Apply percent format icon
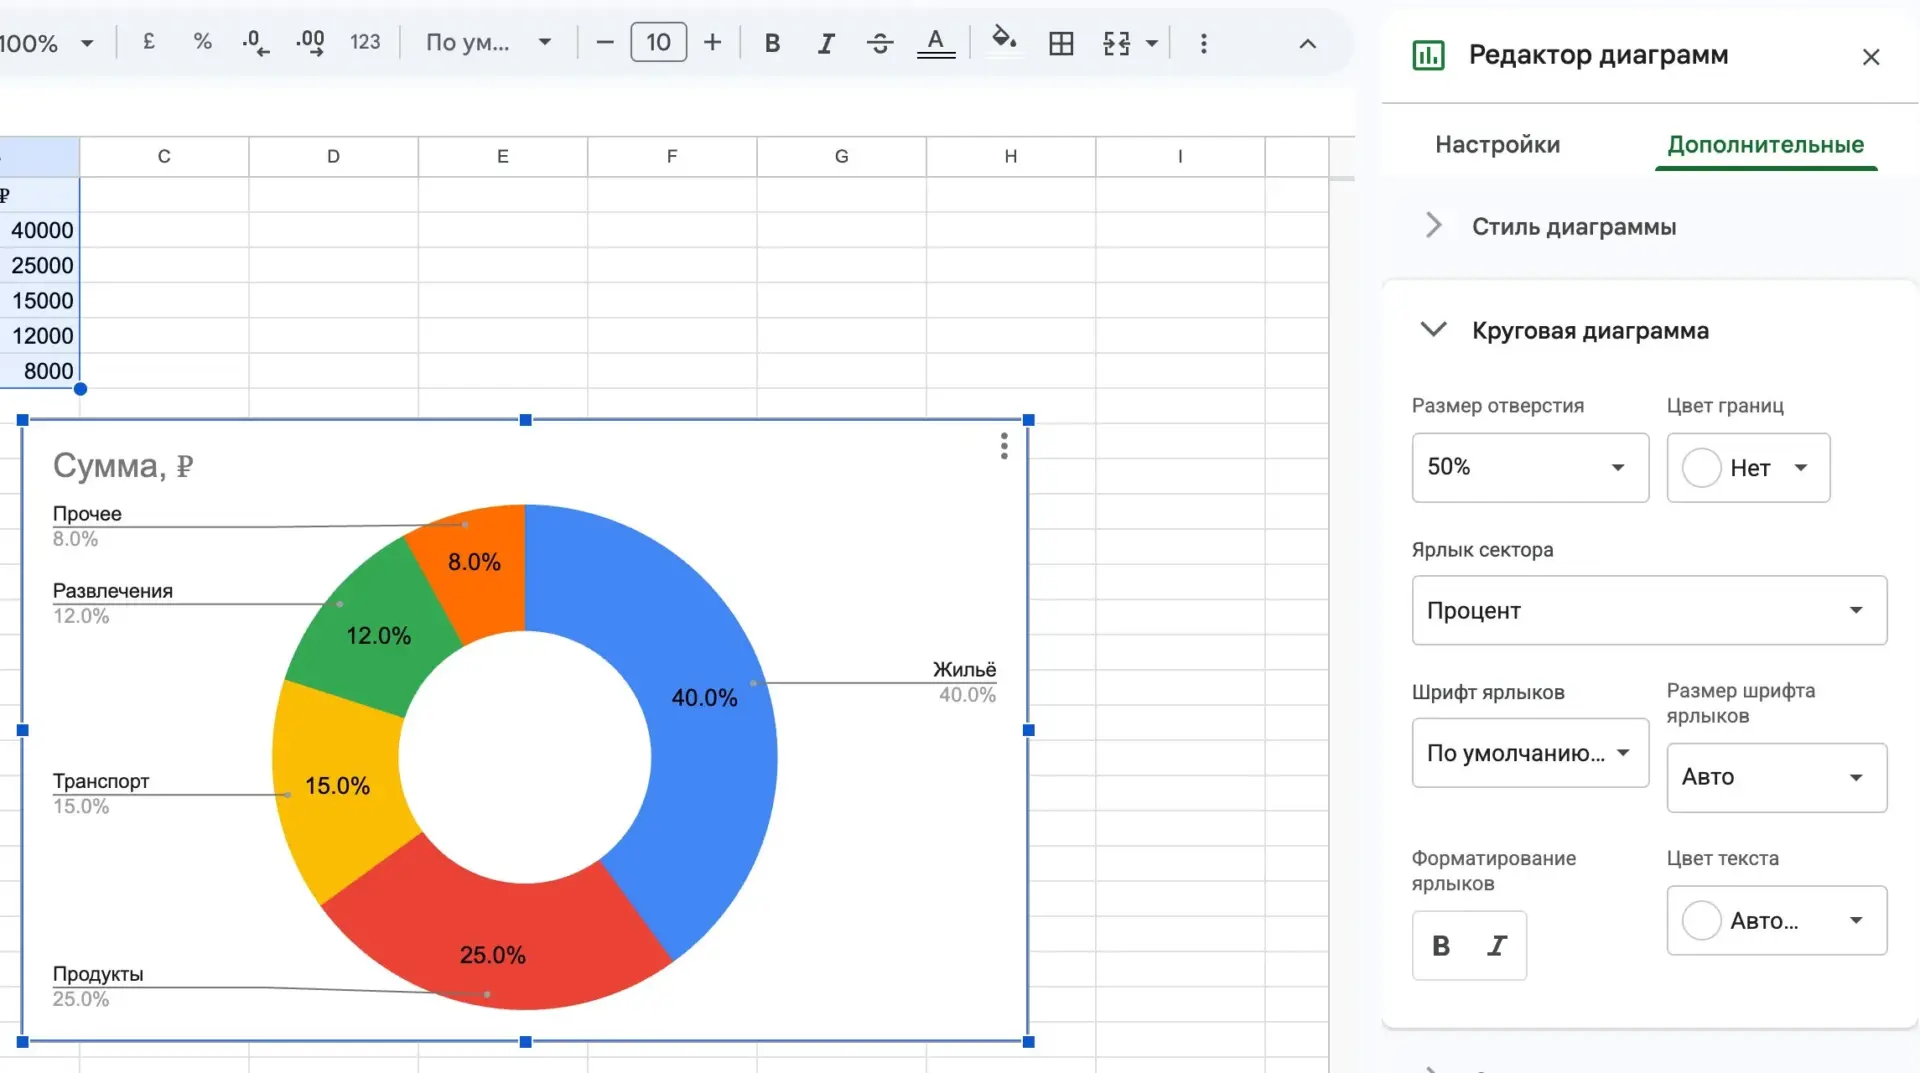Screen dimensions: 1920x1073 tap(203, 42)
